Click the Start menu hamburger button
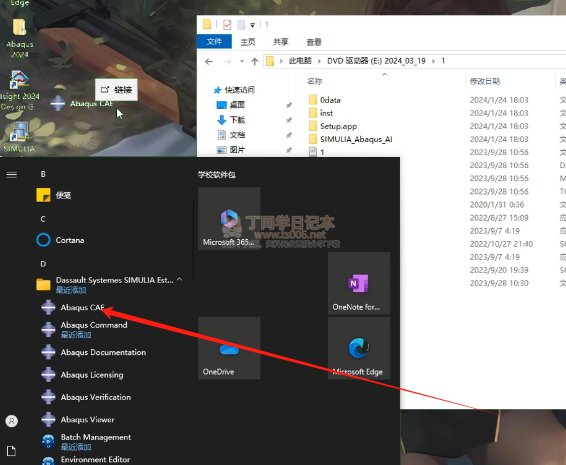This screenshot has height=465, width=566. [12, 175]
